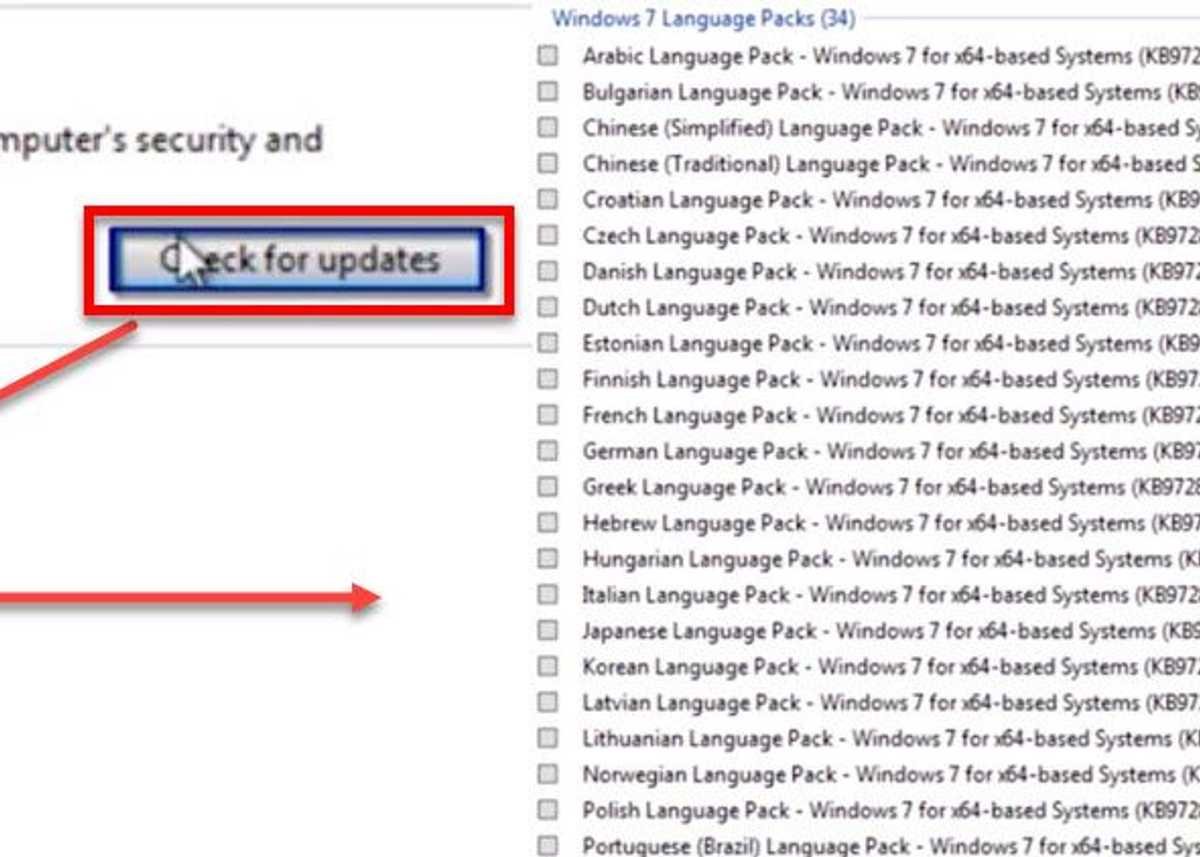The height and width of the screenshot is (857, 1200).
Task: Tick the Norwegian Language Pack checkbox
Action: pyautogui.click(x=547, y=775)
